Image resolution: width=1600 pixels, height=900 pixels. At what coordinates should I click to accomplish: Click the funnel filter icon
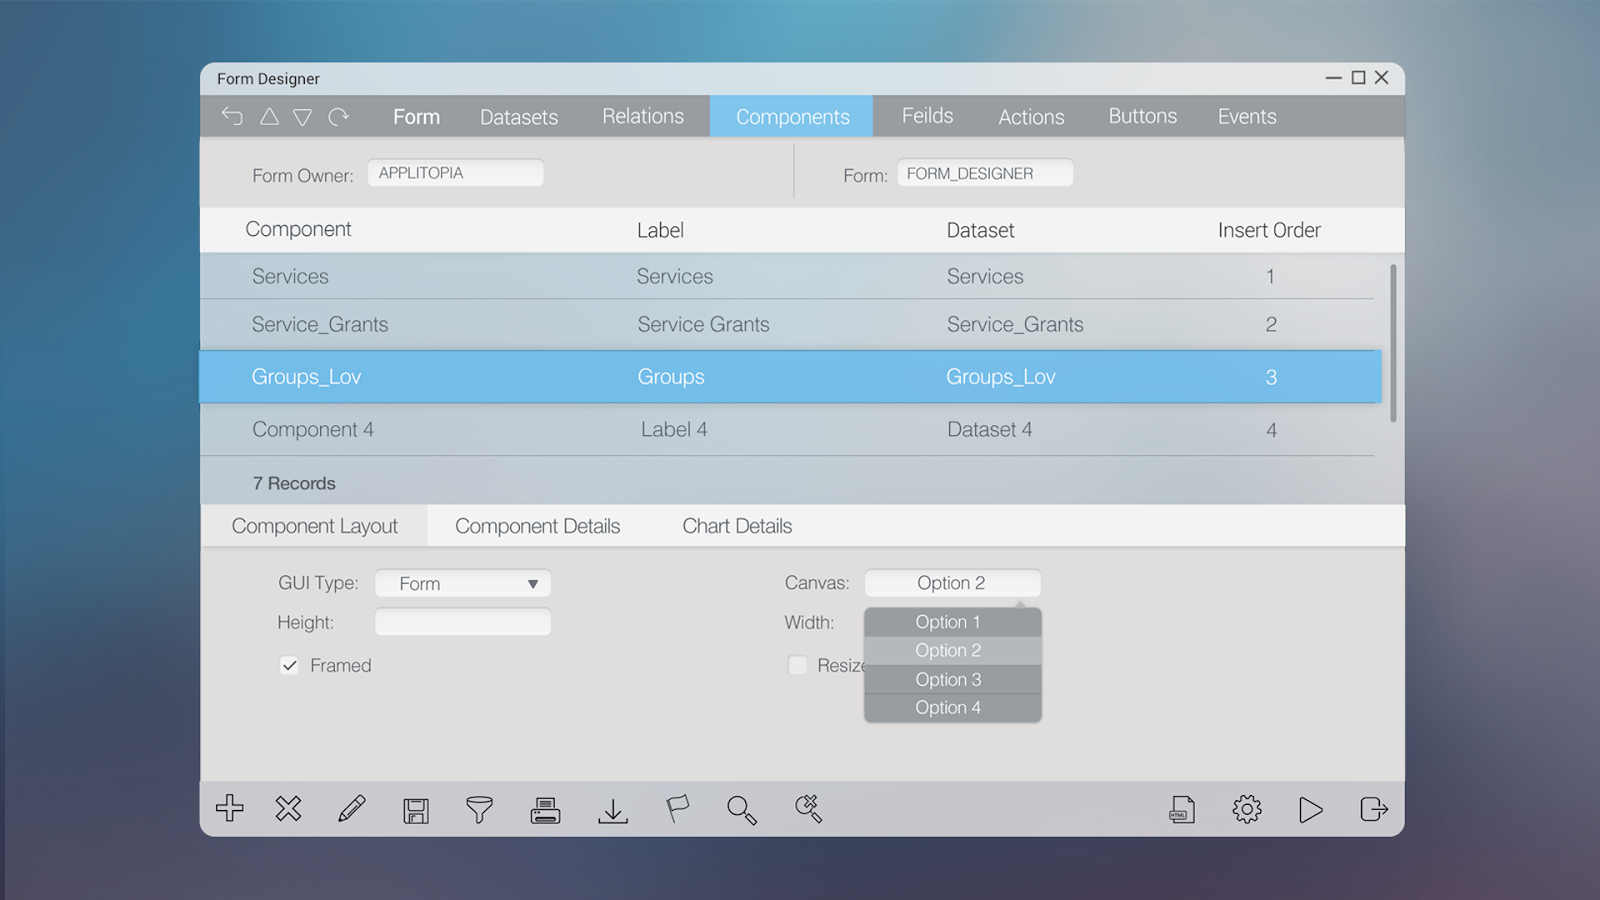(480, 809)
